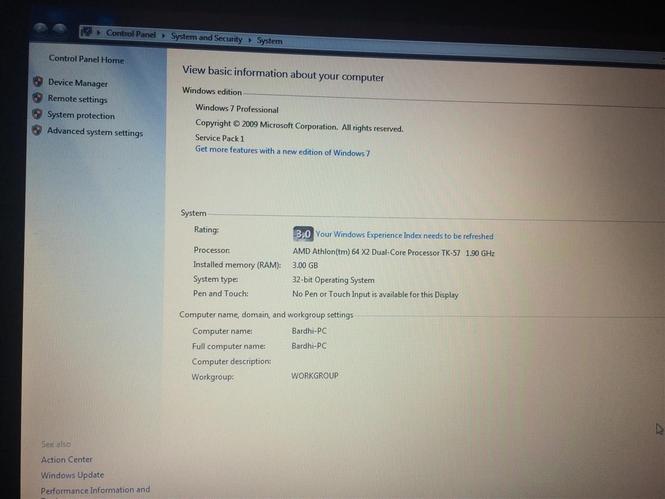Click the Forward navigation arrow button
Screen dimensions: 665x499
pos(59,29)
